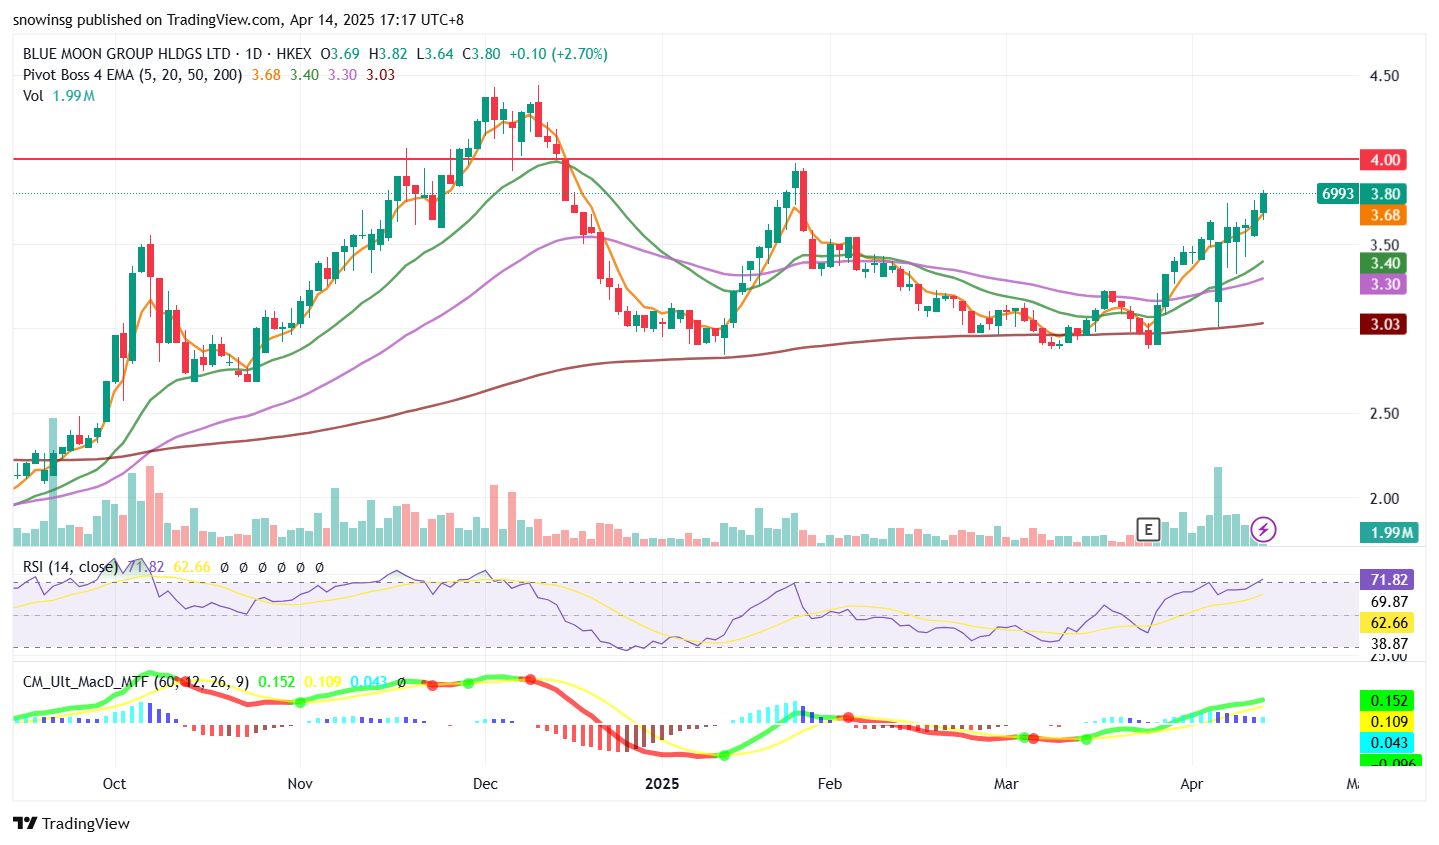Open the Pivot Boss 4 EMA legend
This screenshot has width=1439, height=845.
click(132, 75)
